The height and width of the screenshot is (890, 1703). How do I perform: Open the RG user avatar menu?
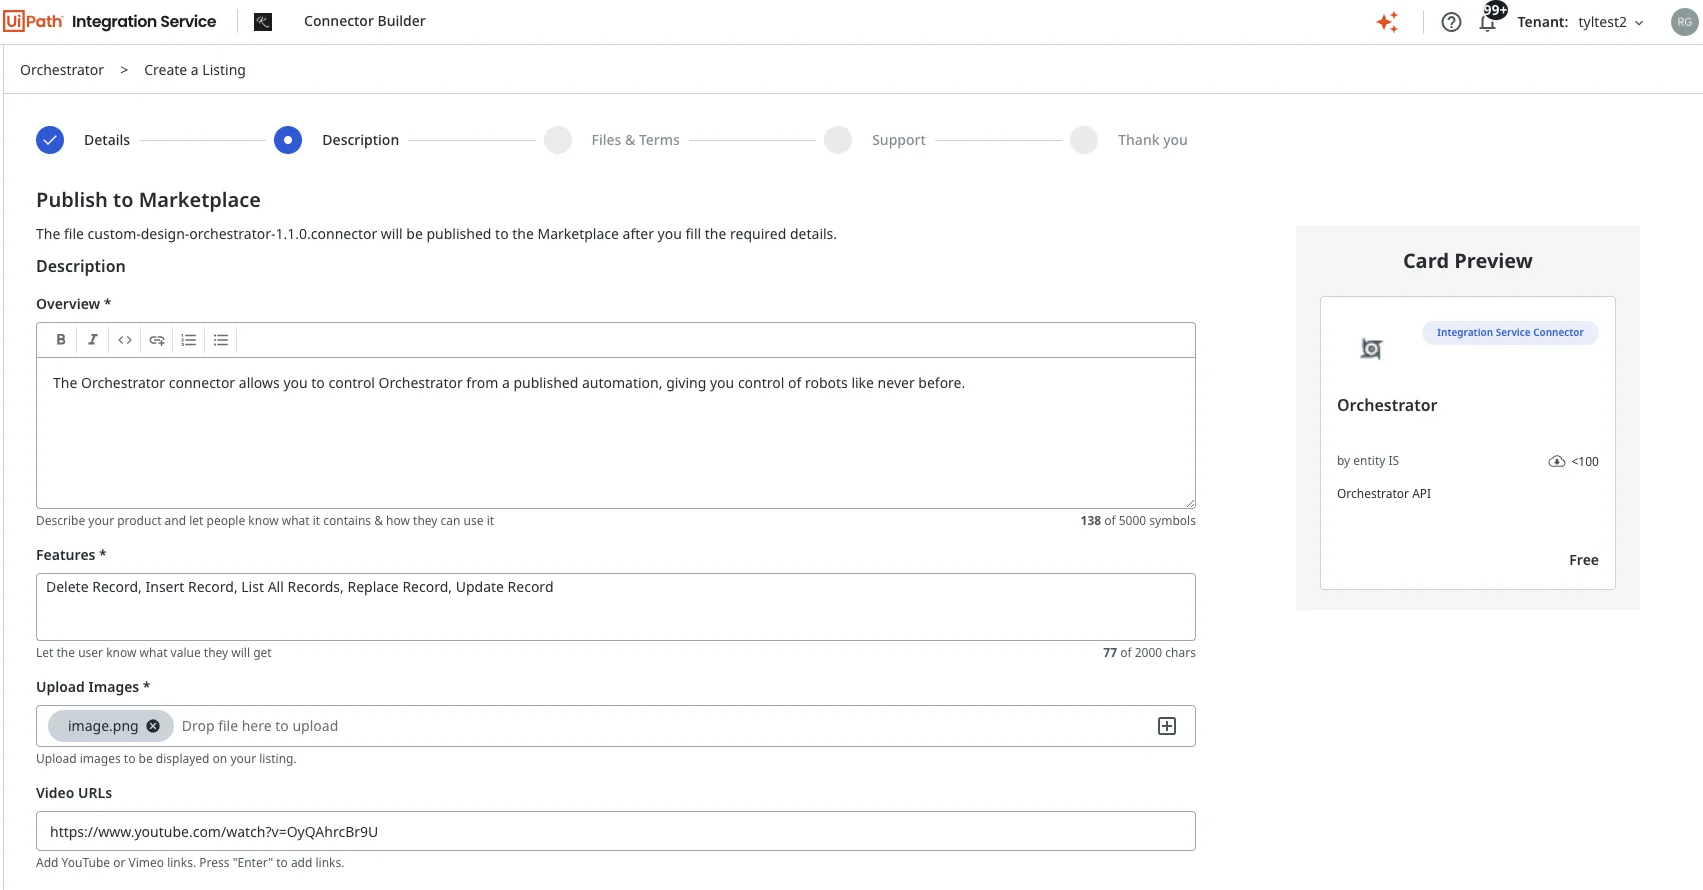[x=1684, y=22]
